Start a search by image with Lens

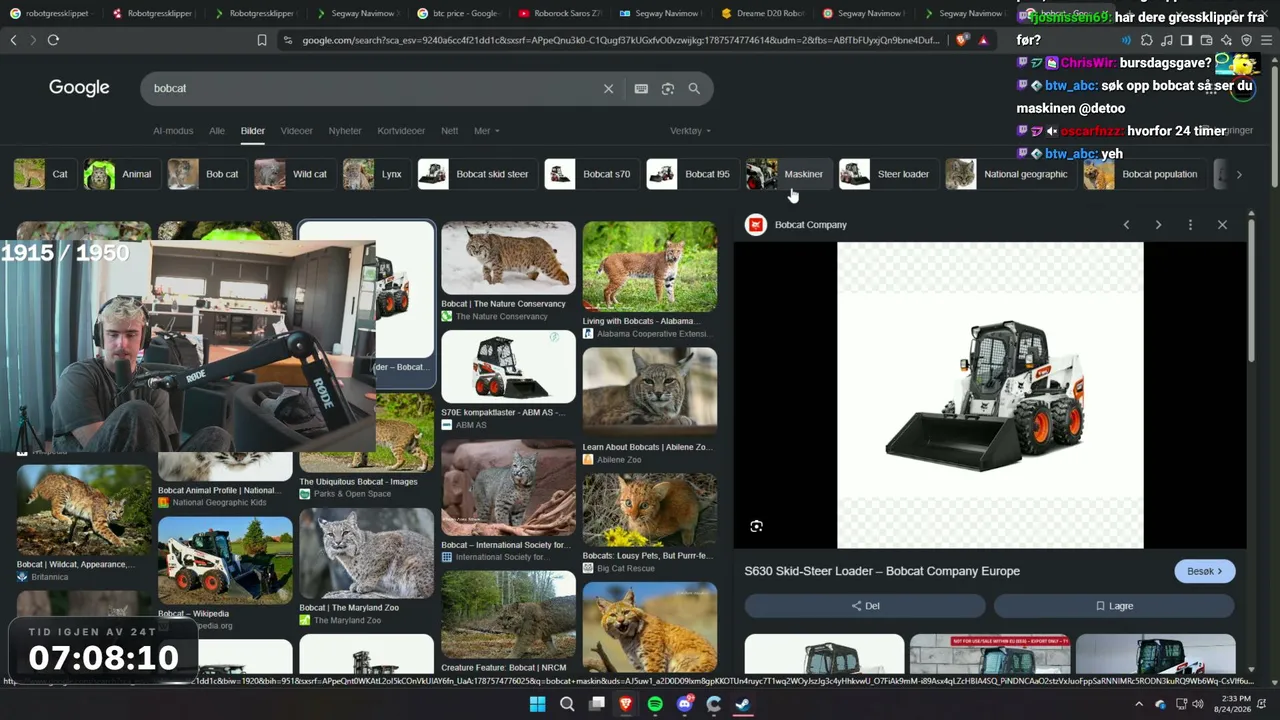click(x=668, y=88)
